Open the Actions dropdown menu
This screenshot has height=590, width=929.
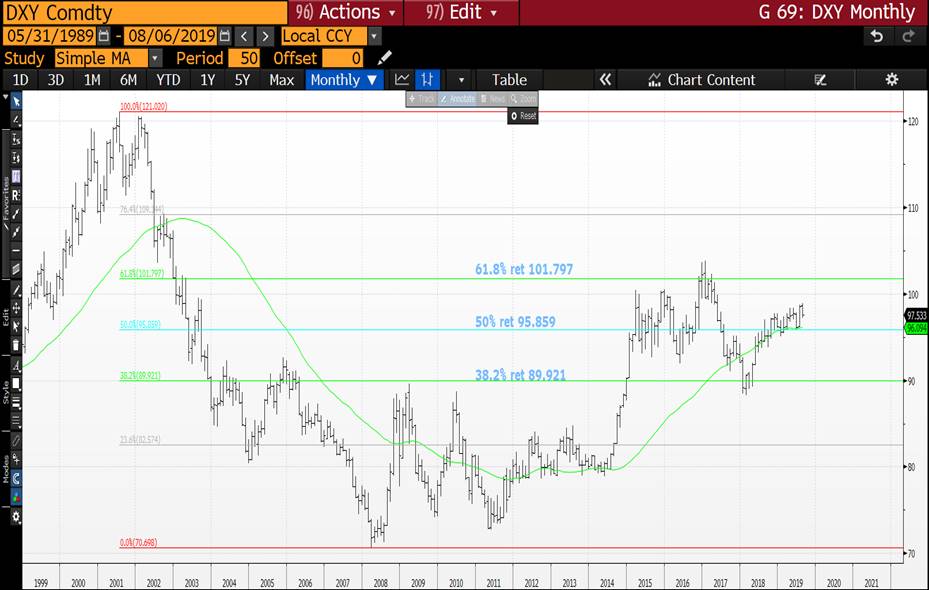click(x=345, y=12)
